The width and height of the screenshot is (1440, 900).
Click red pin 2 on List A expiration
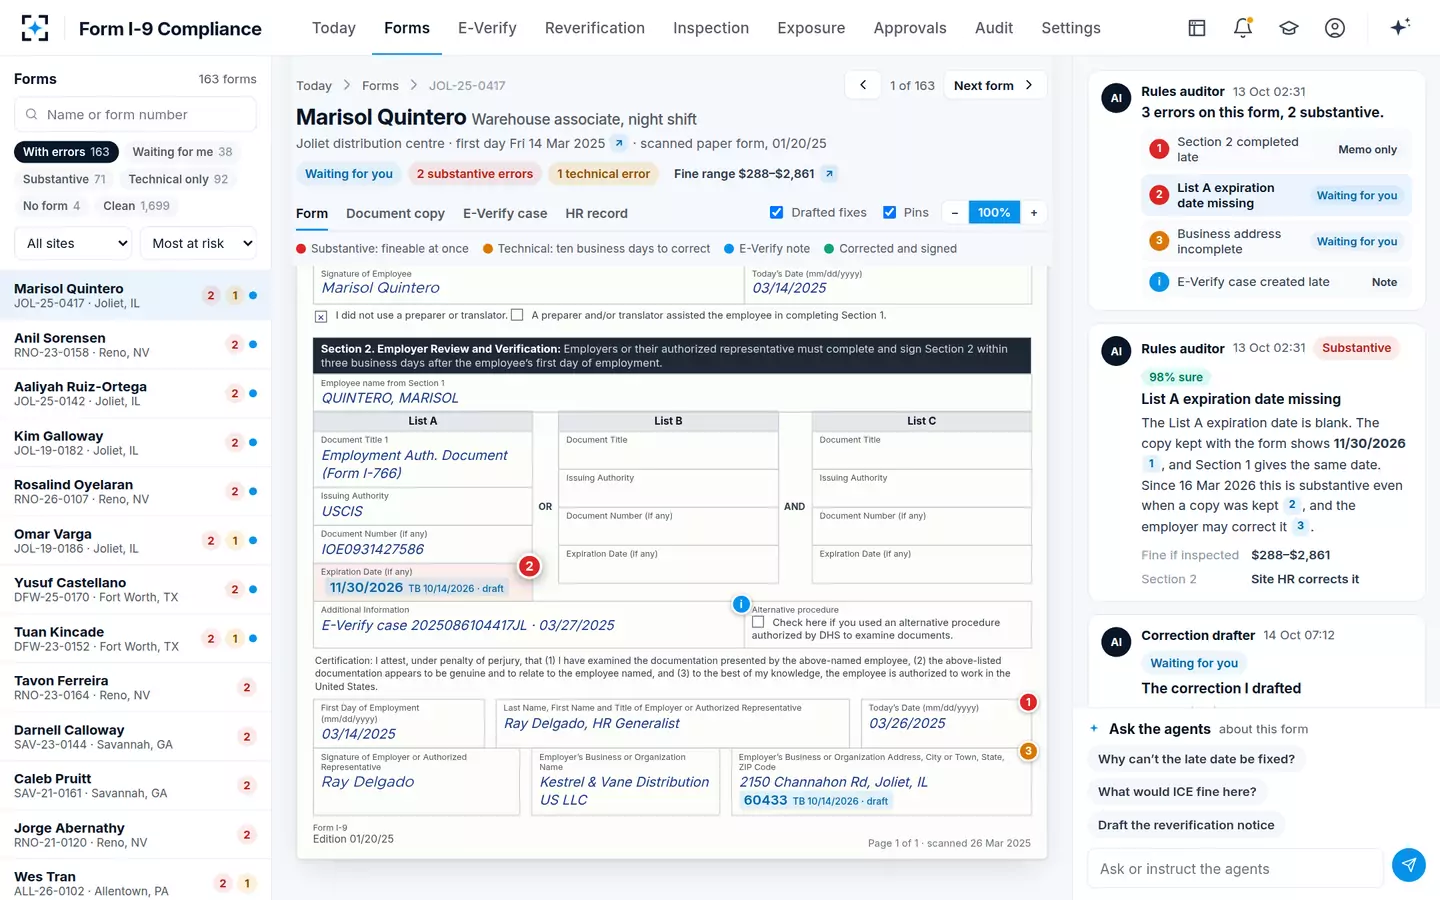point(530,566)
